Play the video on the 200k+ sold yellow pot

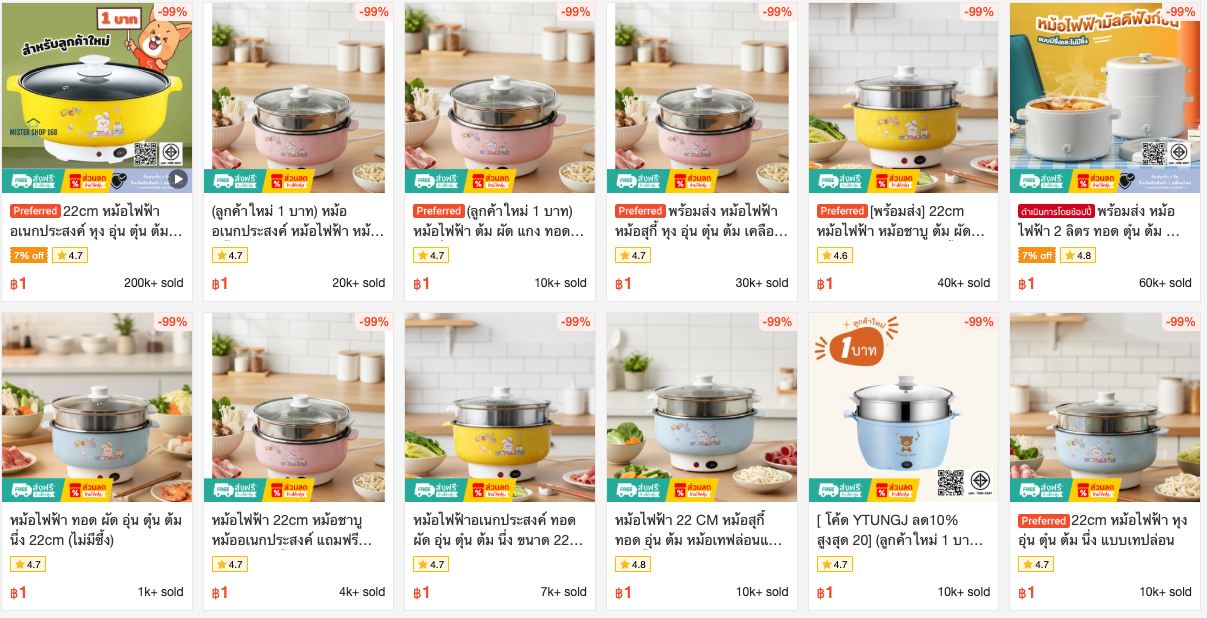click(178, 179)
